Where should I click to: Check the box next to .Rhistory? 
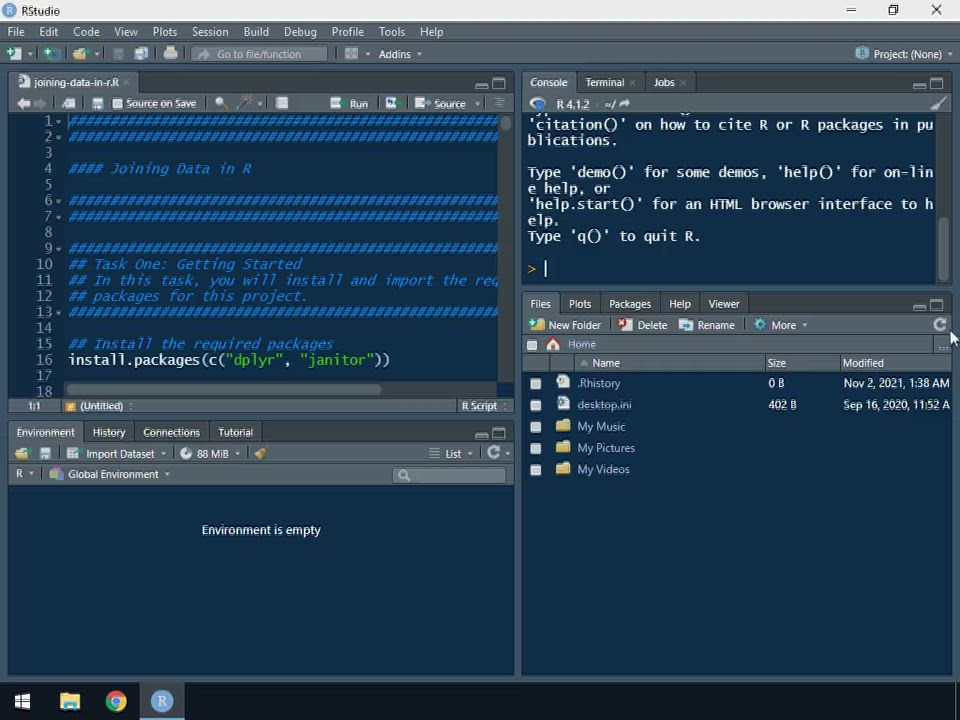(x=535, y=383)
